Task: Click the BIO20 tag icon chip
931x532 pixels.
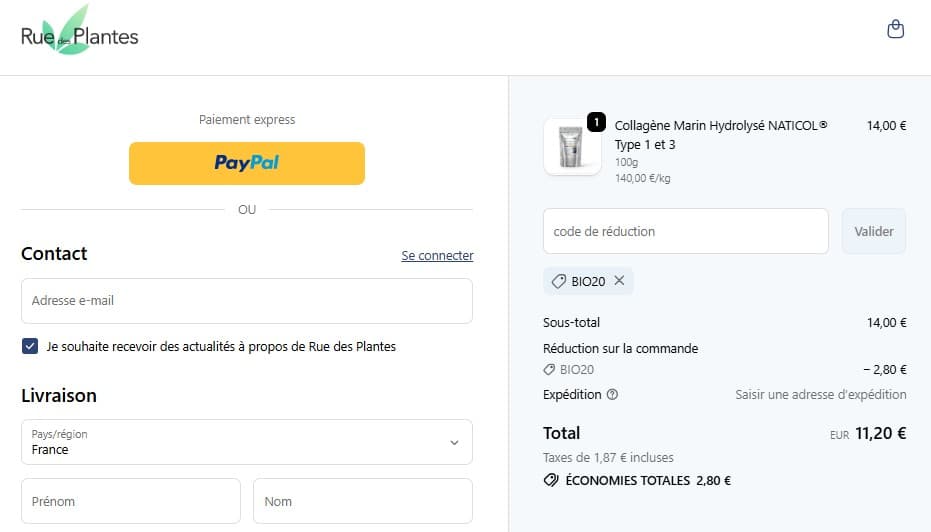Action: point(561,281)
